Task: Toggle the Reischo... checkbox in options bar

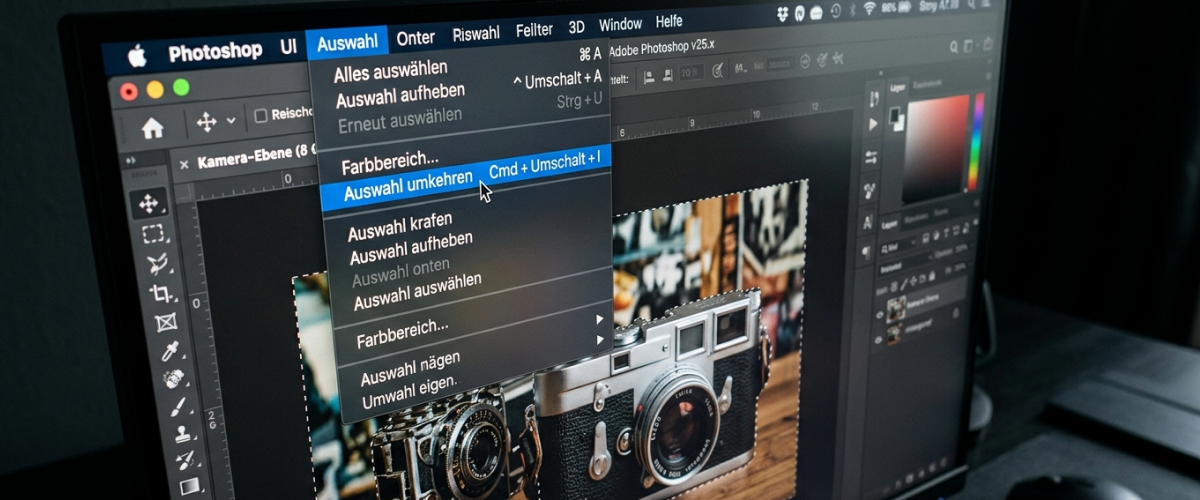Action: pyautogui.click(x=261, y=115)
